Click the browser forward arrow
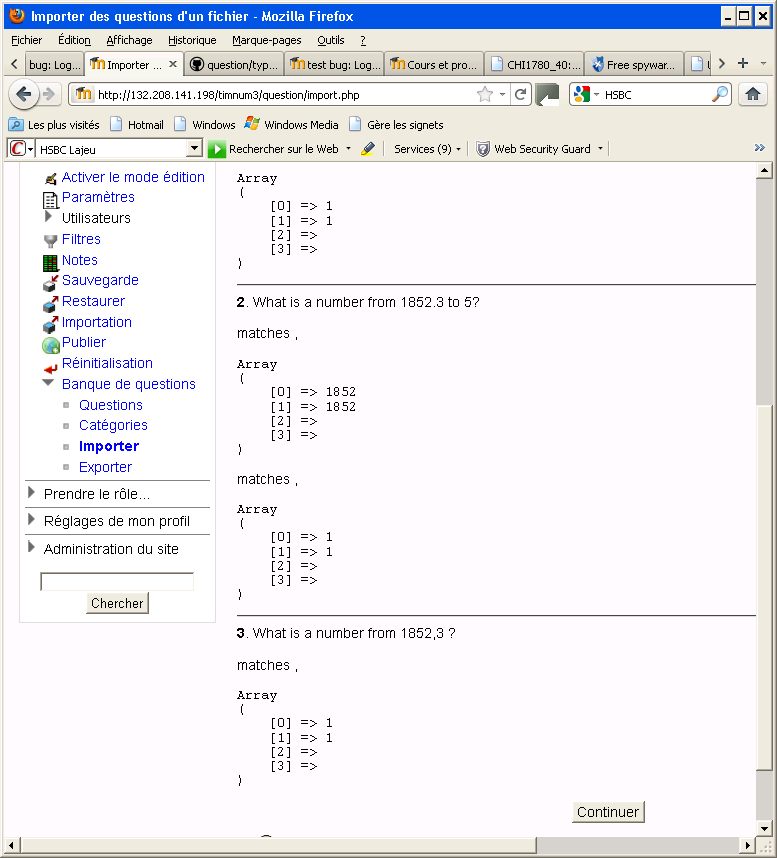Image resolution: width=777 pixels, height=858 pixels. click(49, 95)
